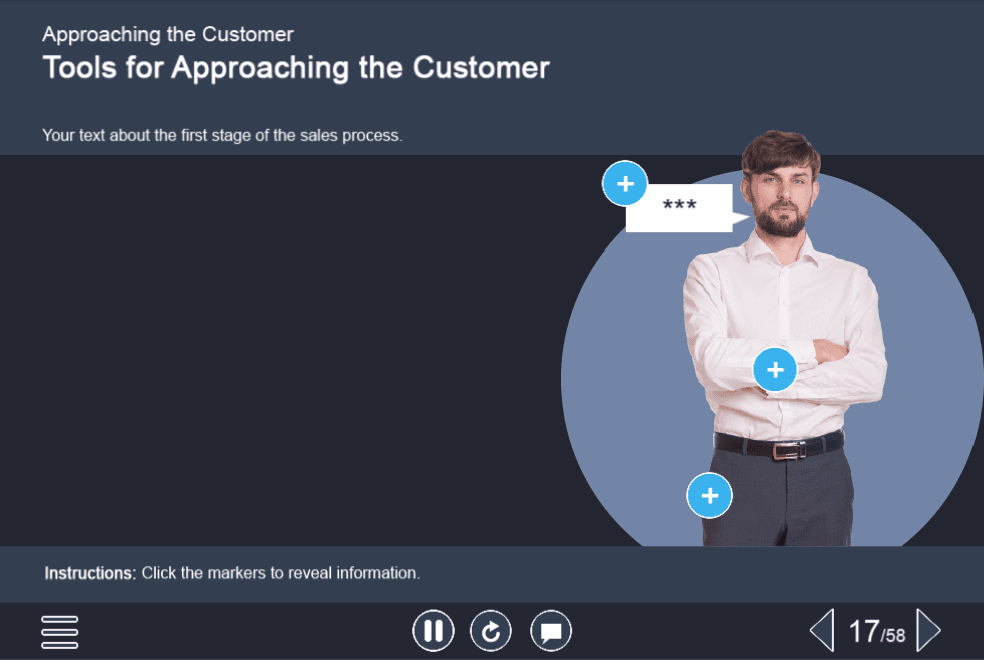The image size is (984, 660).
Task: Replay the current slide
Action: click(x=491, y=631)
